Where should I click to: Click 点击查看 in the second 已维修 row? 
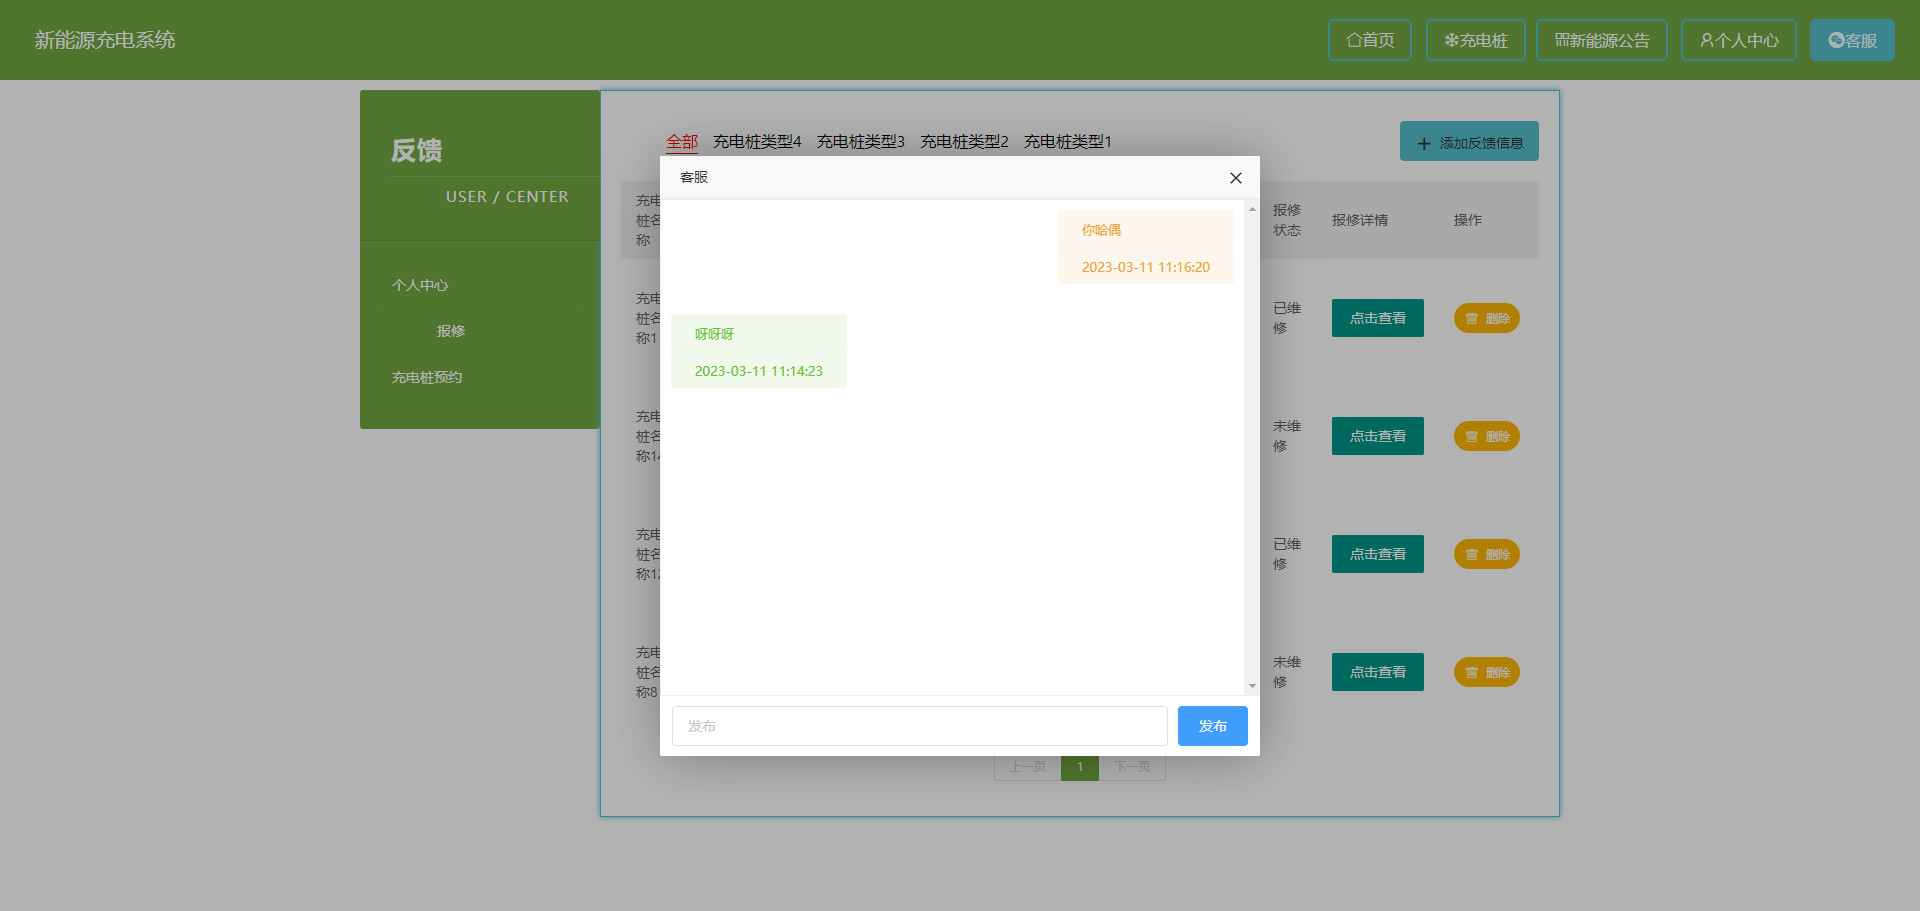(1377, 554)
